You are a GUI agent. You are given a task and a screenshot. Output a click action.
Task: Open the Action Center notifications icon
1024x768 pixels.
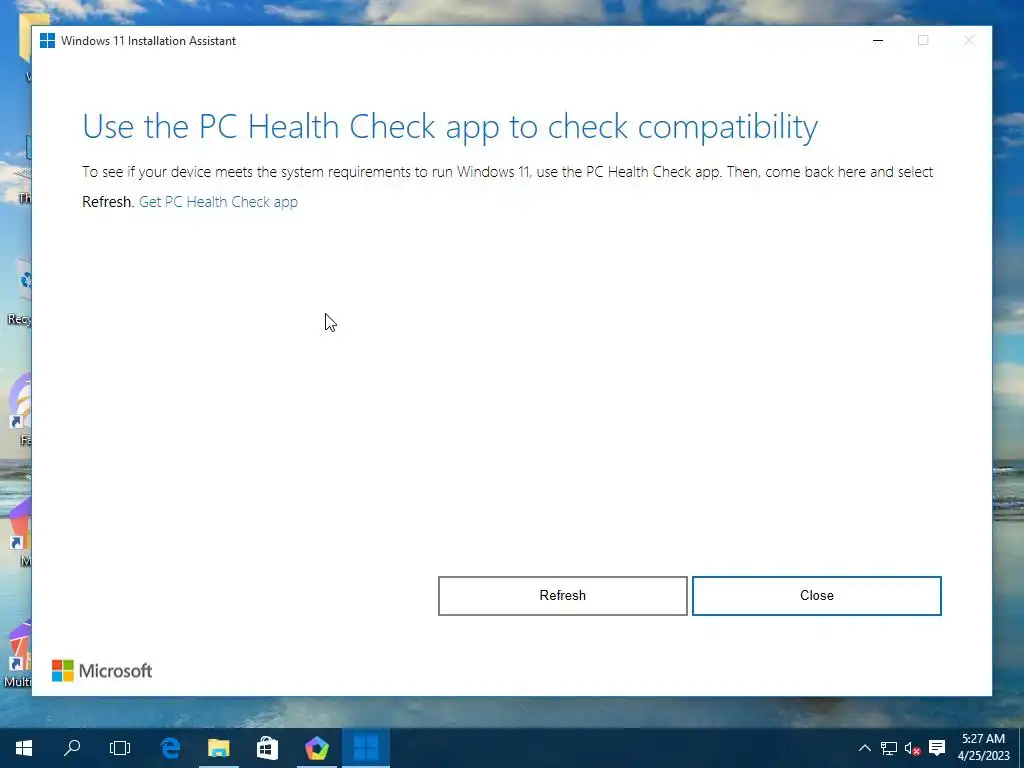pos(937,748)
